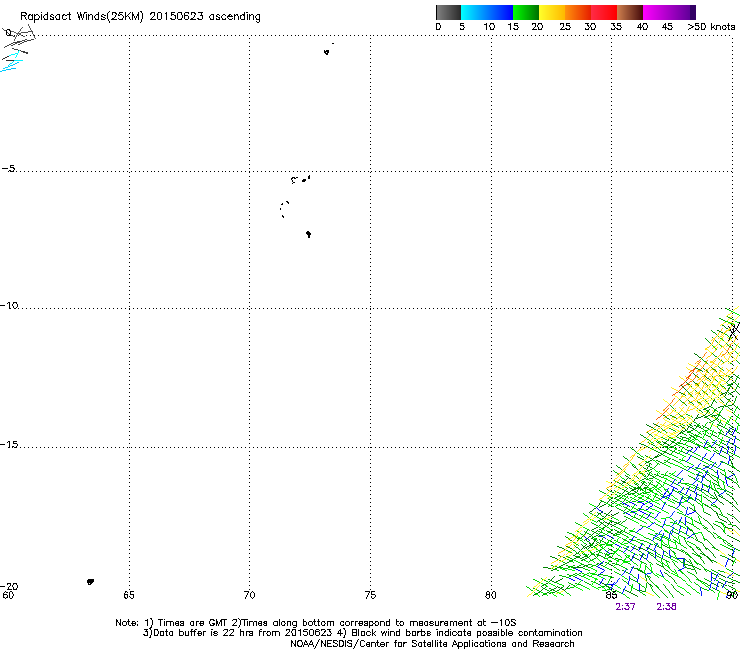This screenshot has width=740, height=650.
Task: Click the small island near 73E below the equator
Action: 327,52
